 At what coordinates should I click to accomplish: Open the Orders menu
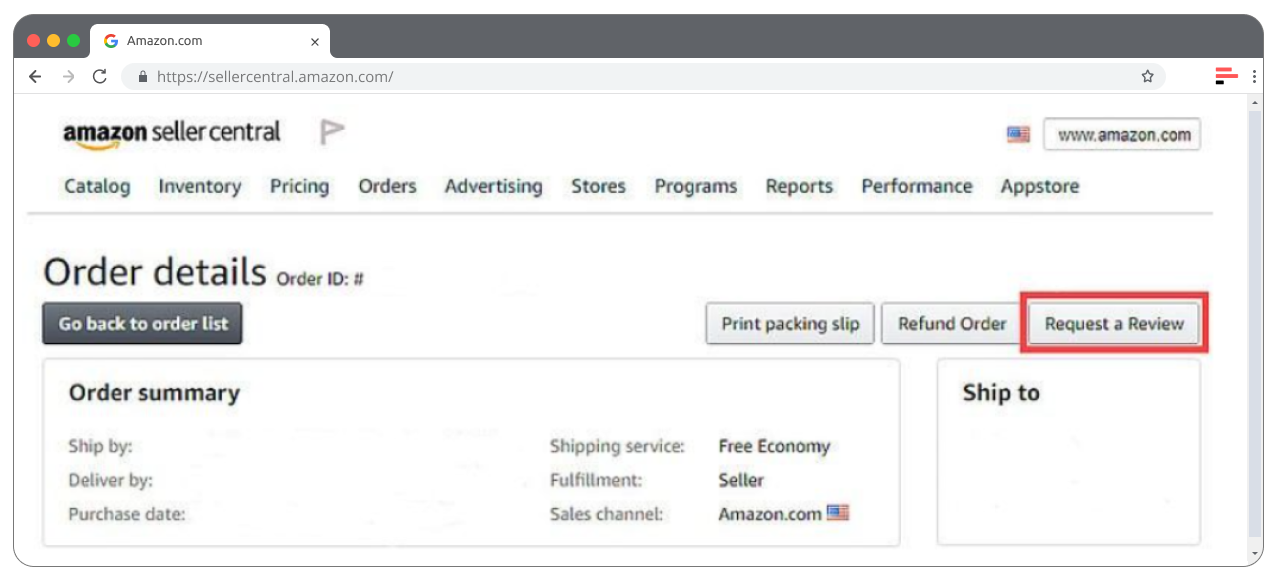click(387, 186)
